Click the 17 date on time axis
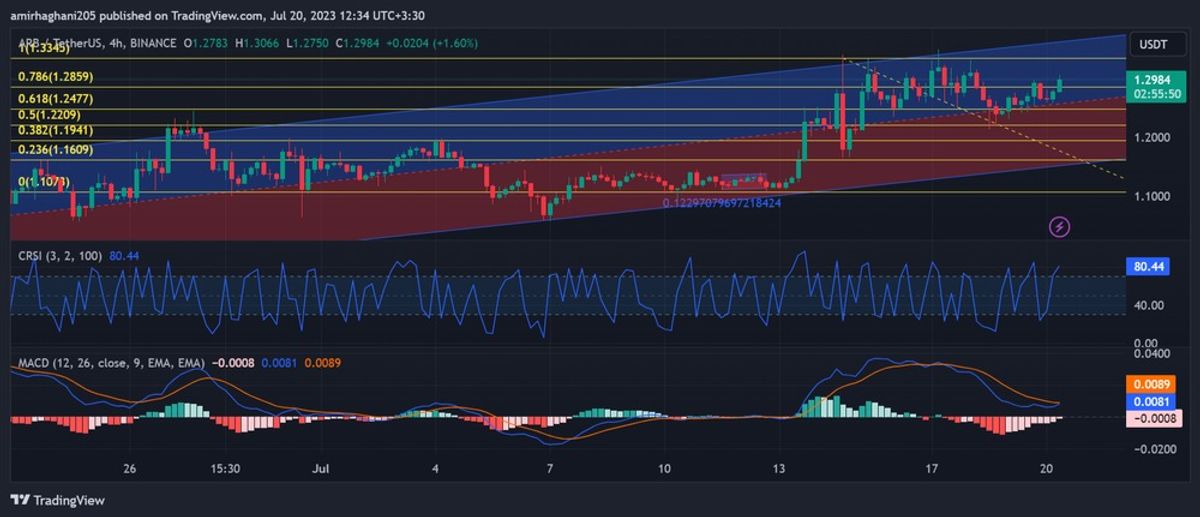Viewport: 1200px width, 517px height. click(931, 468)
